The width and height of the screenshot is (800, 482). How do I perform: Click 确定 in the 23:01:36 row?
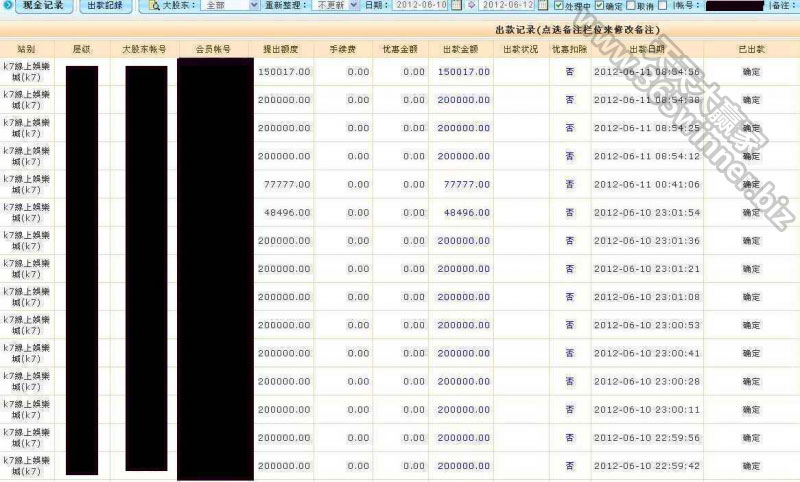click(752, 241)
